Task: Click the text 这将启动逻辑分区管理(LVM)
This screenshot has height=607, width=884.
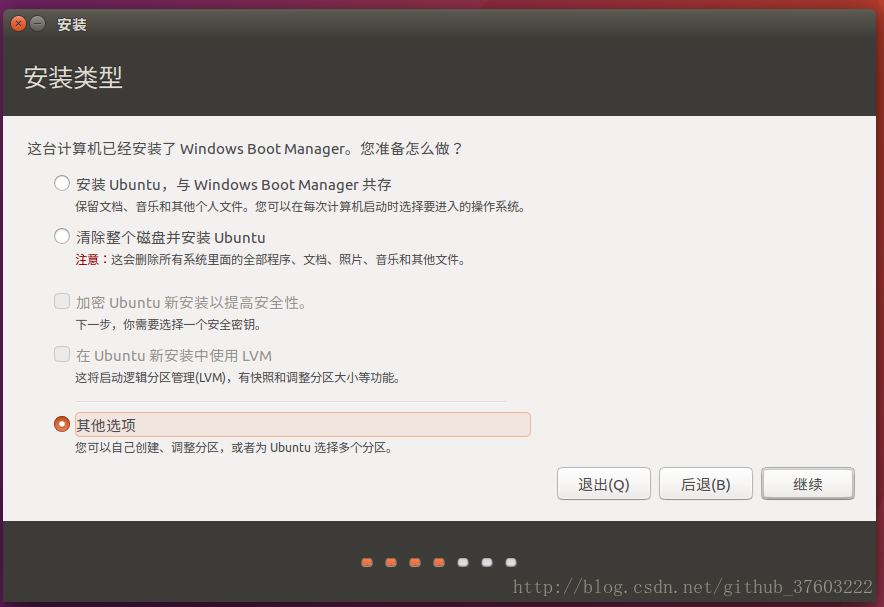Action: pyautogui.click(x=151, y=378)
